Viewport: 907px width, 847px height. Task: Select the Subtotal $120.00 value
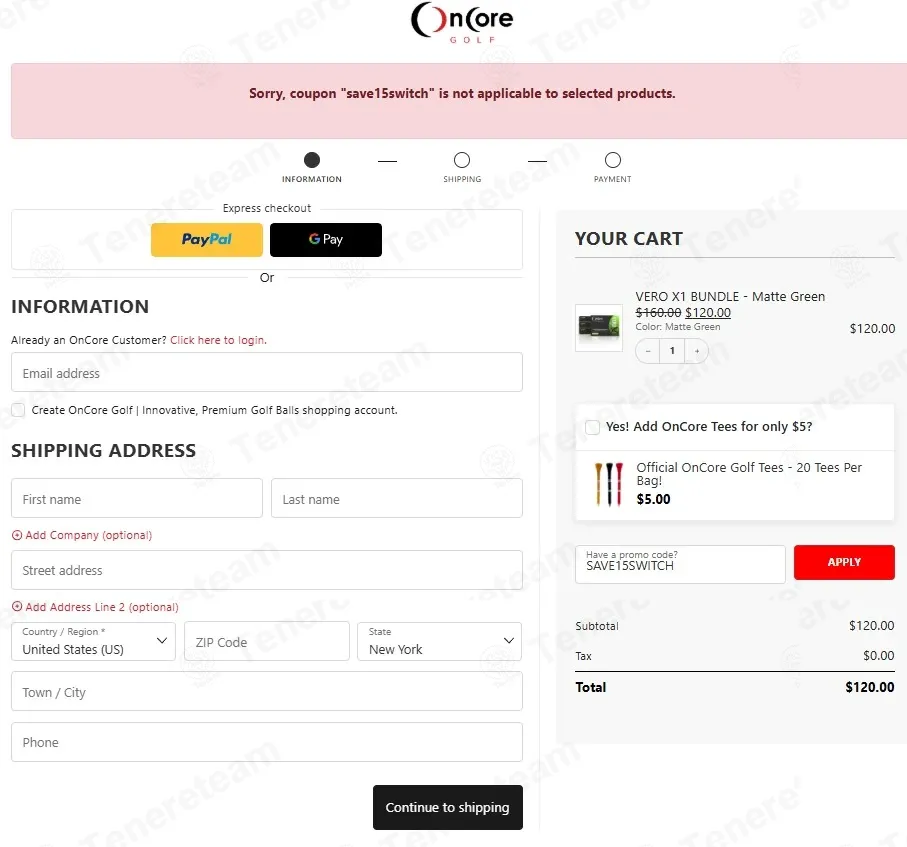(x=871, y=625)
